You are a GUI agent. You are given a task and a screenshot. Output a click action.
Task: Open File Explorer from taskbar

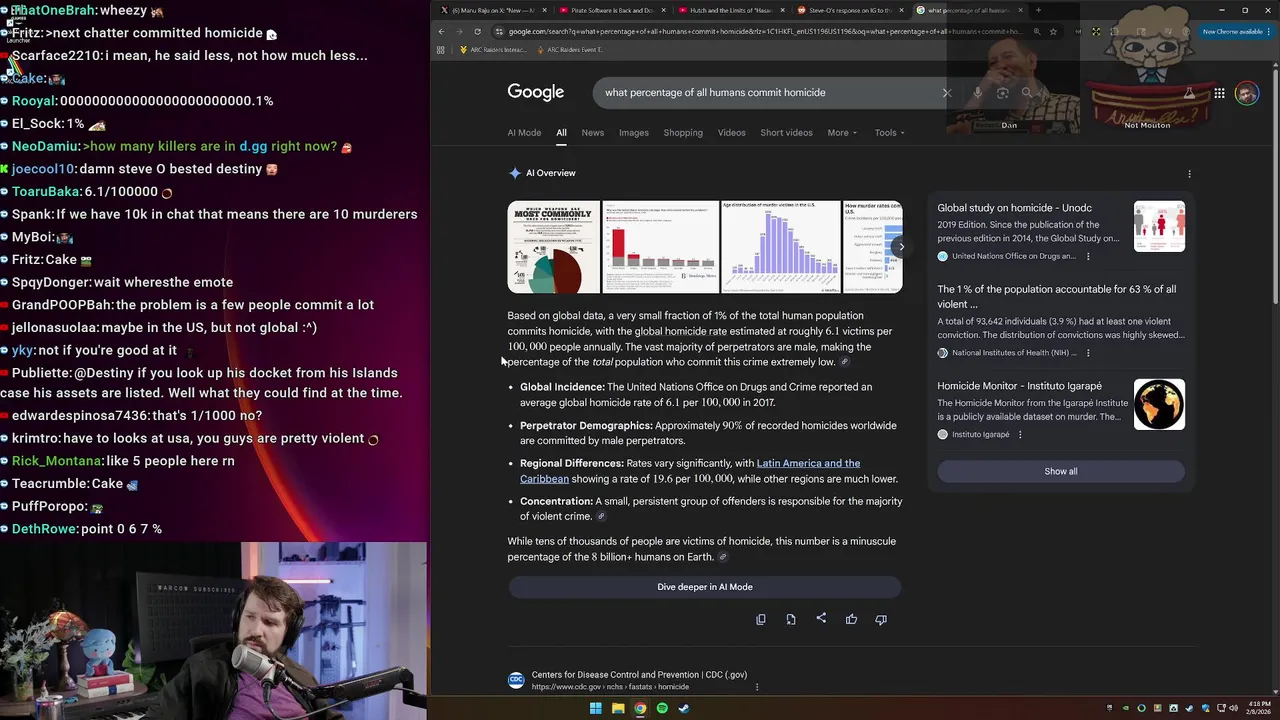tap(618, 709)
